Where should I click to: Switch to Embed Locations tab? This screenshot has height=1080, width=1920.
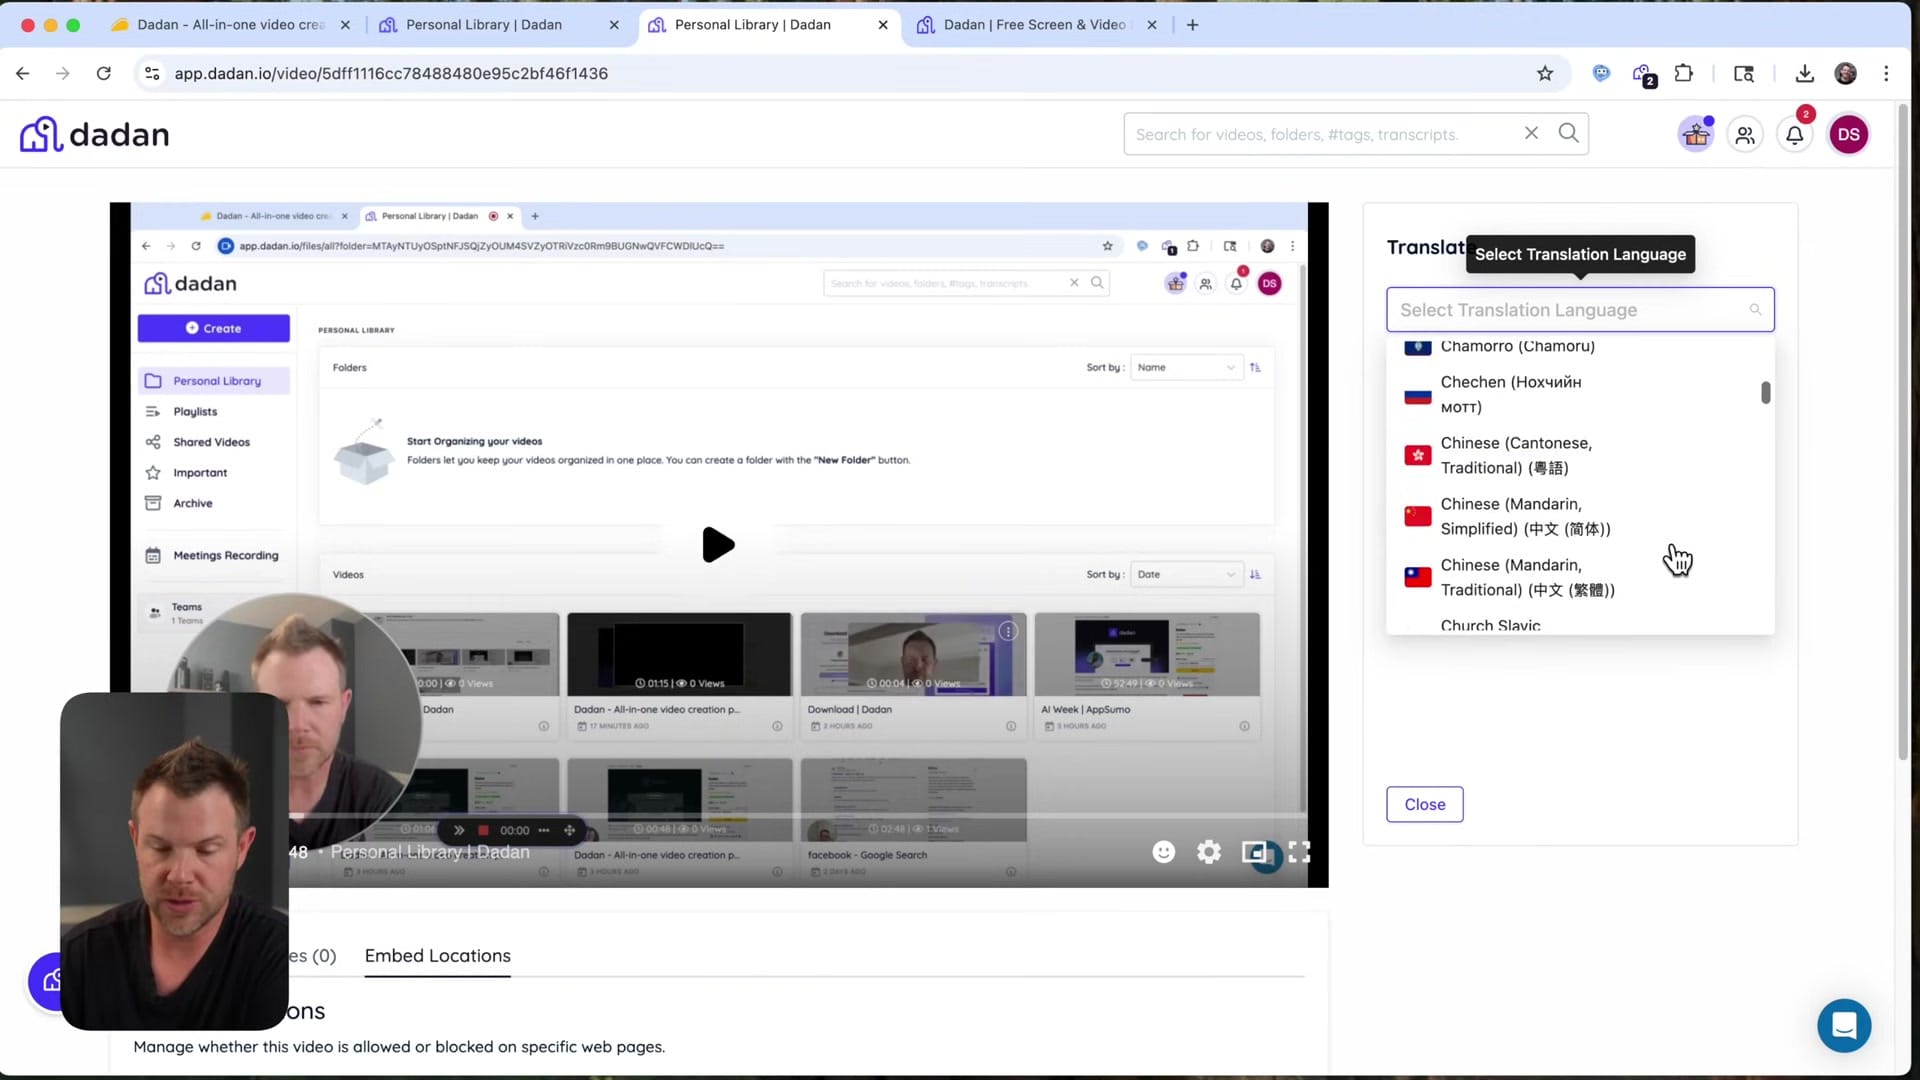(x=437, y=956)
